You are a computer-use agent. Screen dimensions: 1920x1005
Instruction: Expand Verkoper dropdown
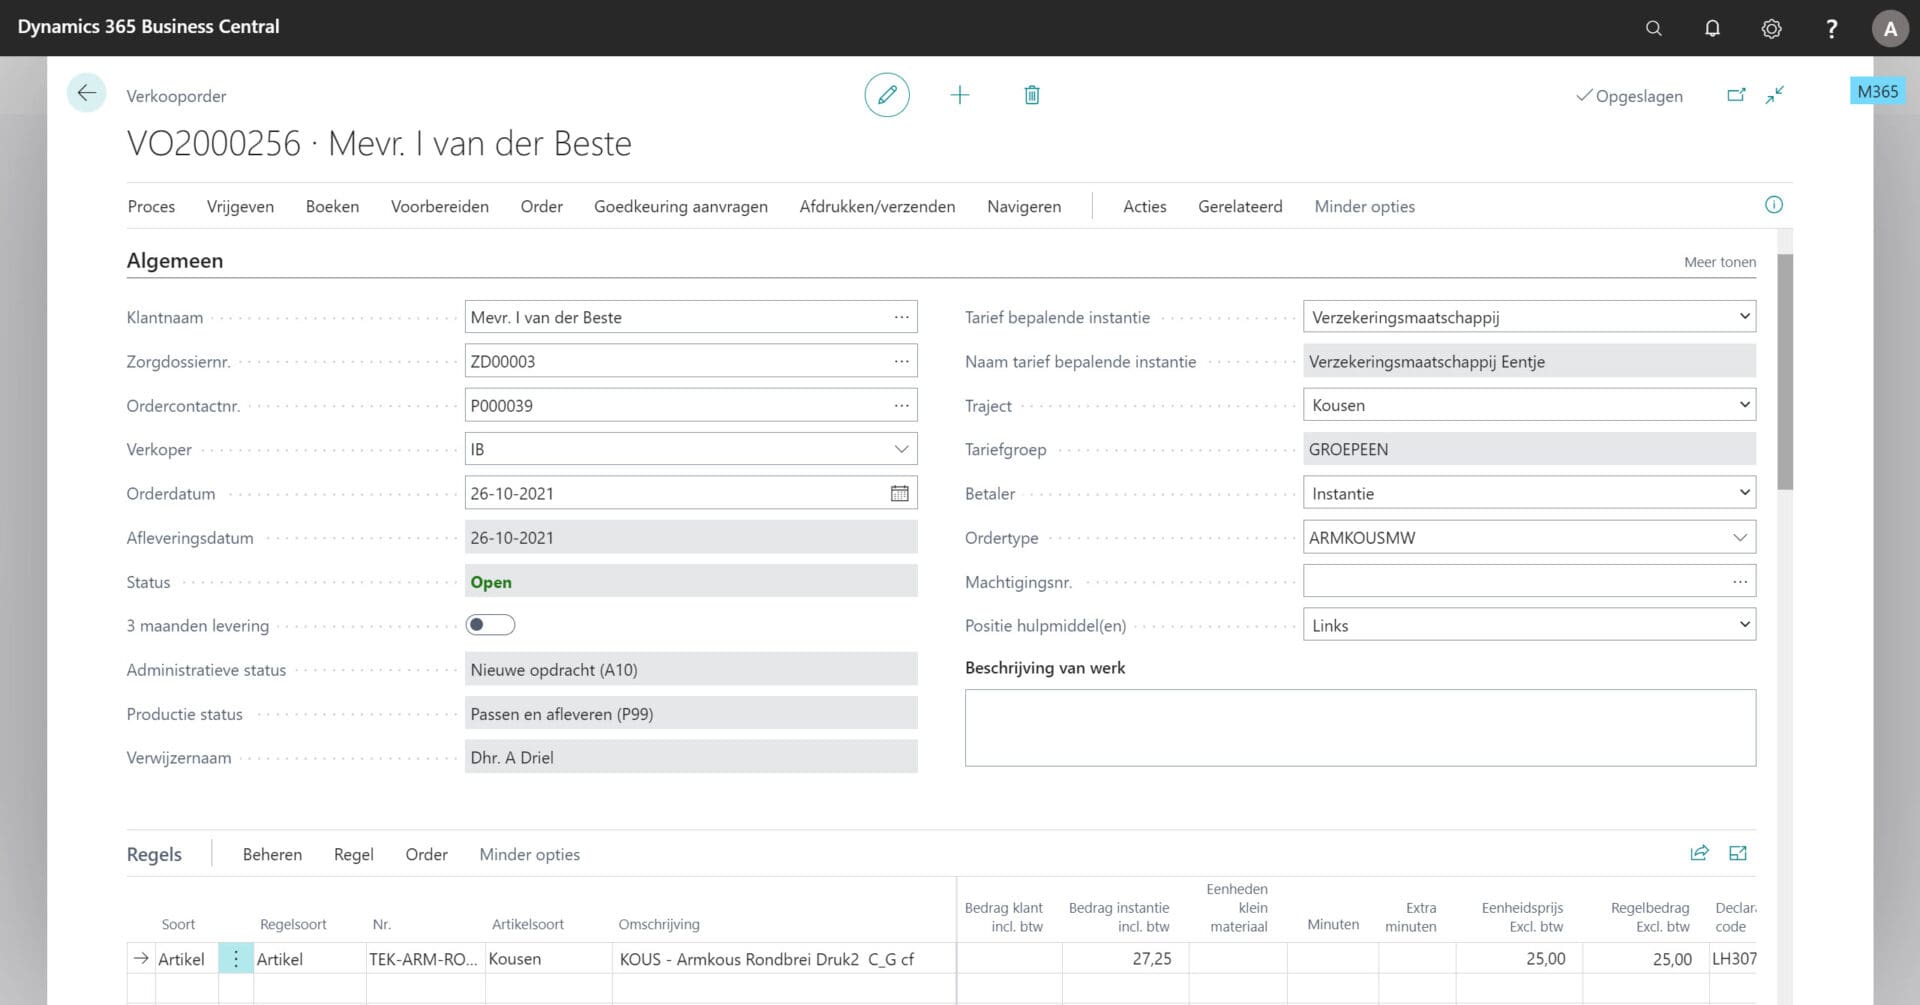(901, 449)
